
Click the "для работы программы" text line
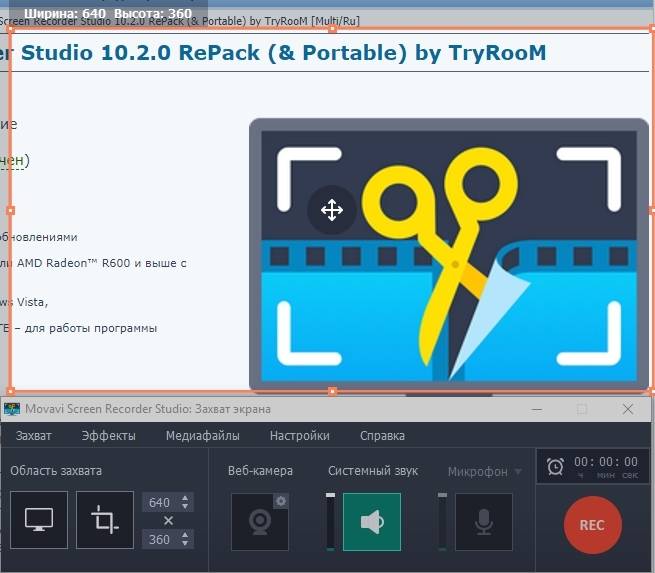(91, 328)
